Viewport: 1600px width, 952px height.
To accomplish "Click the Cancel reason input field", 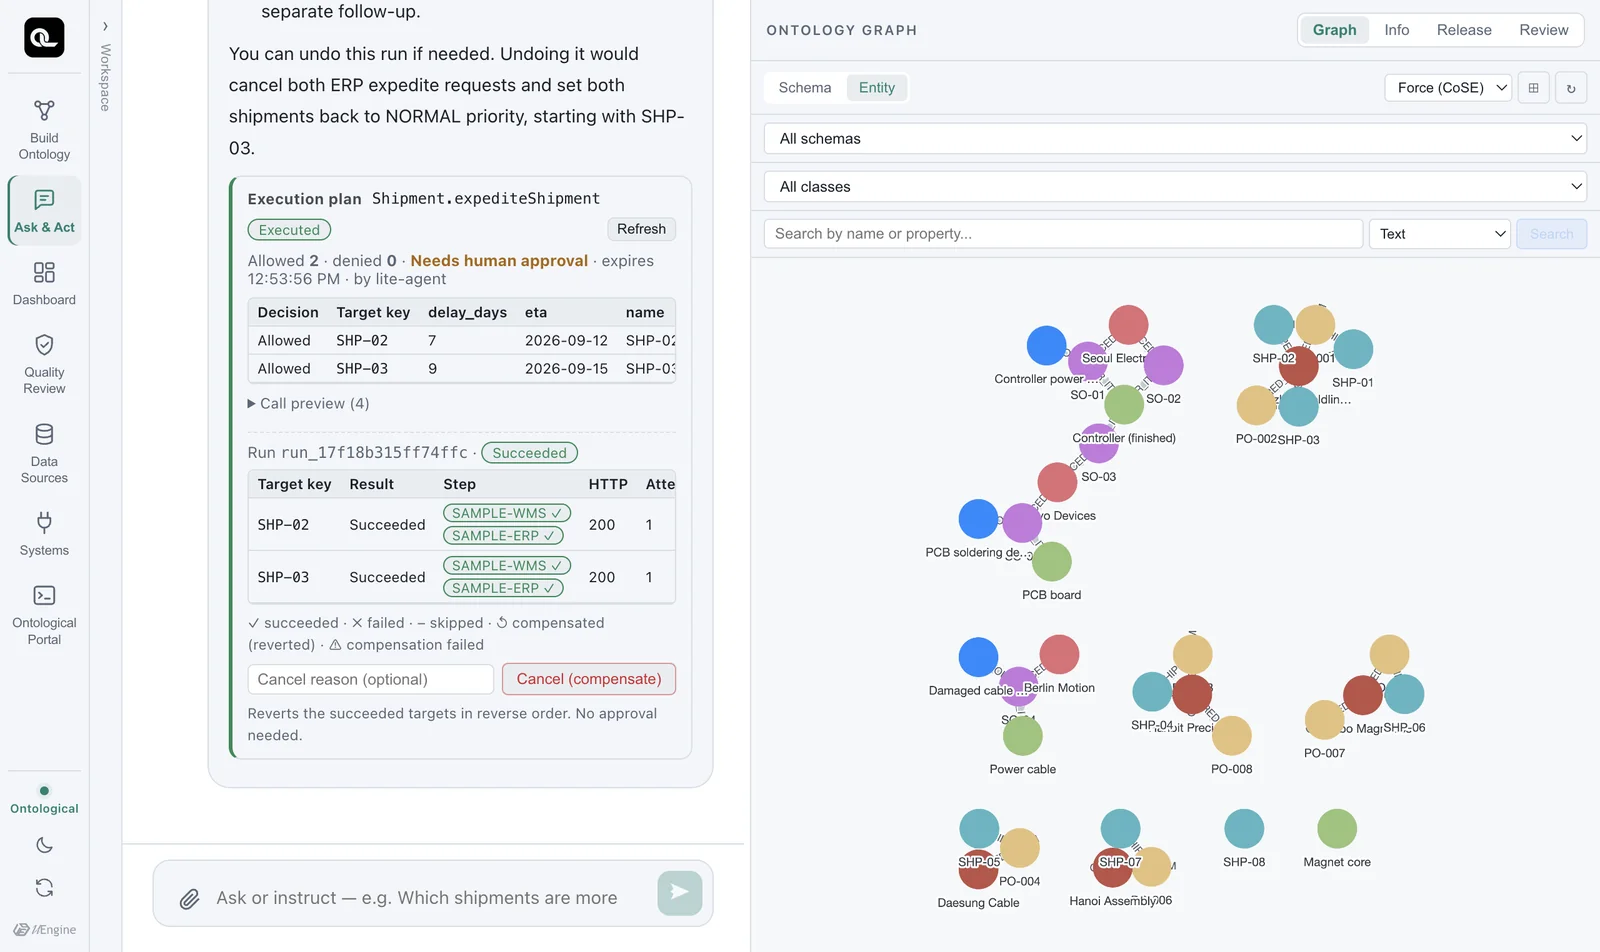I will coord(371,679).
